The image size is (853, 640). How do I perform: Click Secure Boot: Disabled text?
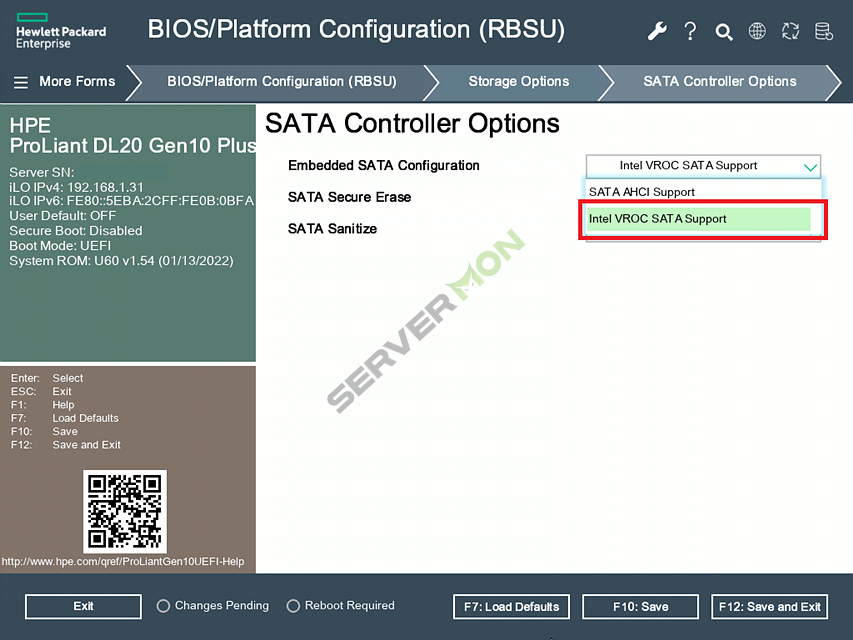[76, 231]
